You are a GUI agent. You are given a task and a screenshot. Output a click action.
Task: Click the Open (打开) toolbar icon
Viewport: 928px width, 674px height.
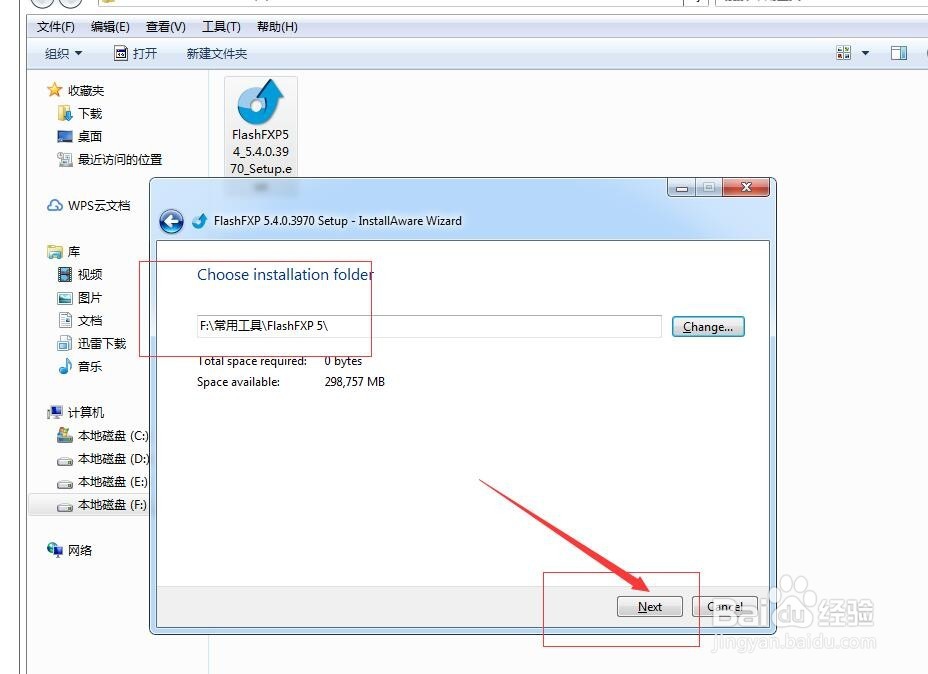coord(121,53)
